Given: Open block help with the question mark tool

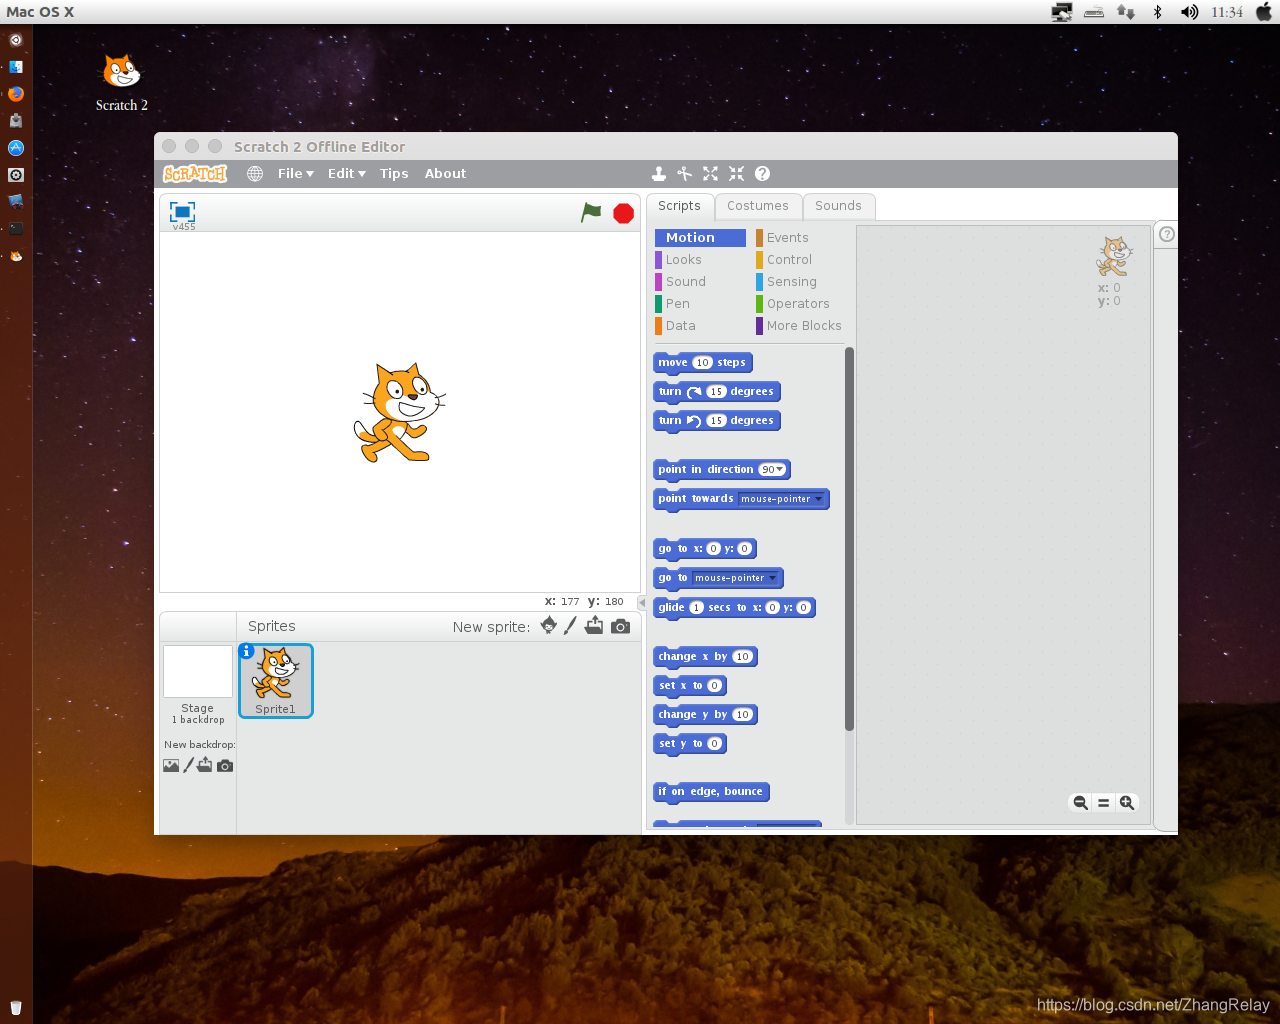Looking at the screenshot, I should [762, 173].
